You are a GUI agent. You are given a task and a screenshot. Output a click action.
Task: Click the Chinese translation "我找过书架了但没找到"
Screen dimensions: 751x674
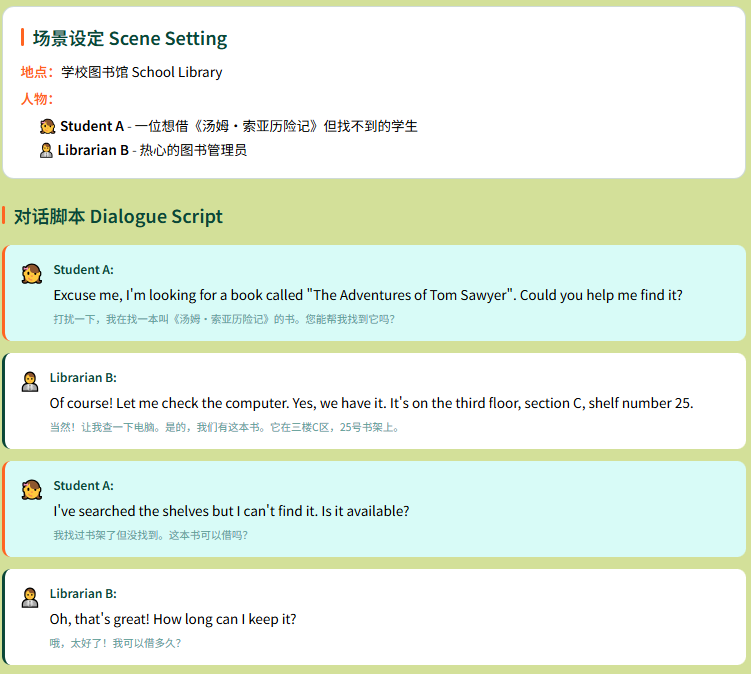tap(150, 535)
